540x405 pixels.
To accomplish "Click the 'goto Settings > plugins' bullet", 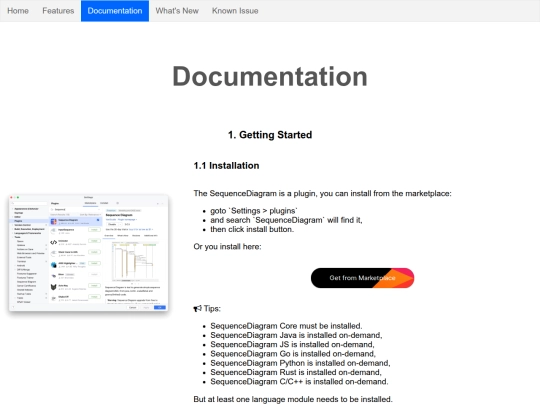I will click(254, 211).
